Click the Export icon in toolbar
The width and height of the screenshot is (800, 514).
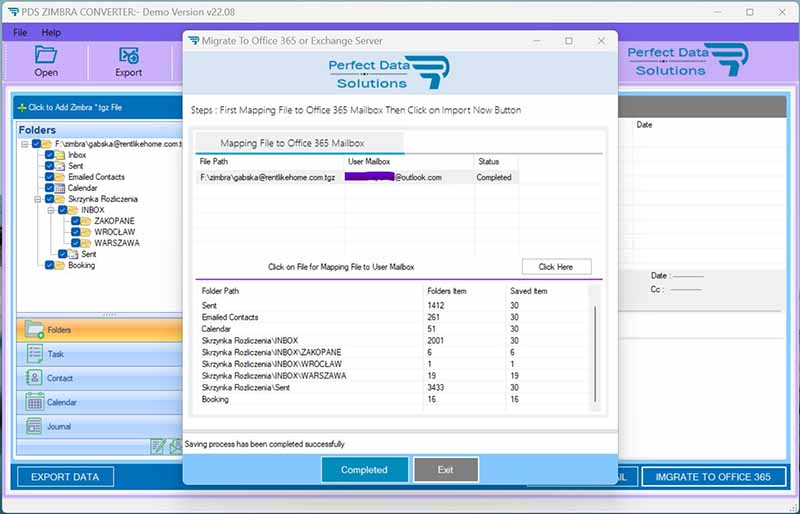point(129,55)
